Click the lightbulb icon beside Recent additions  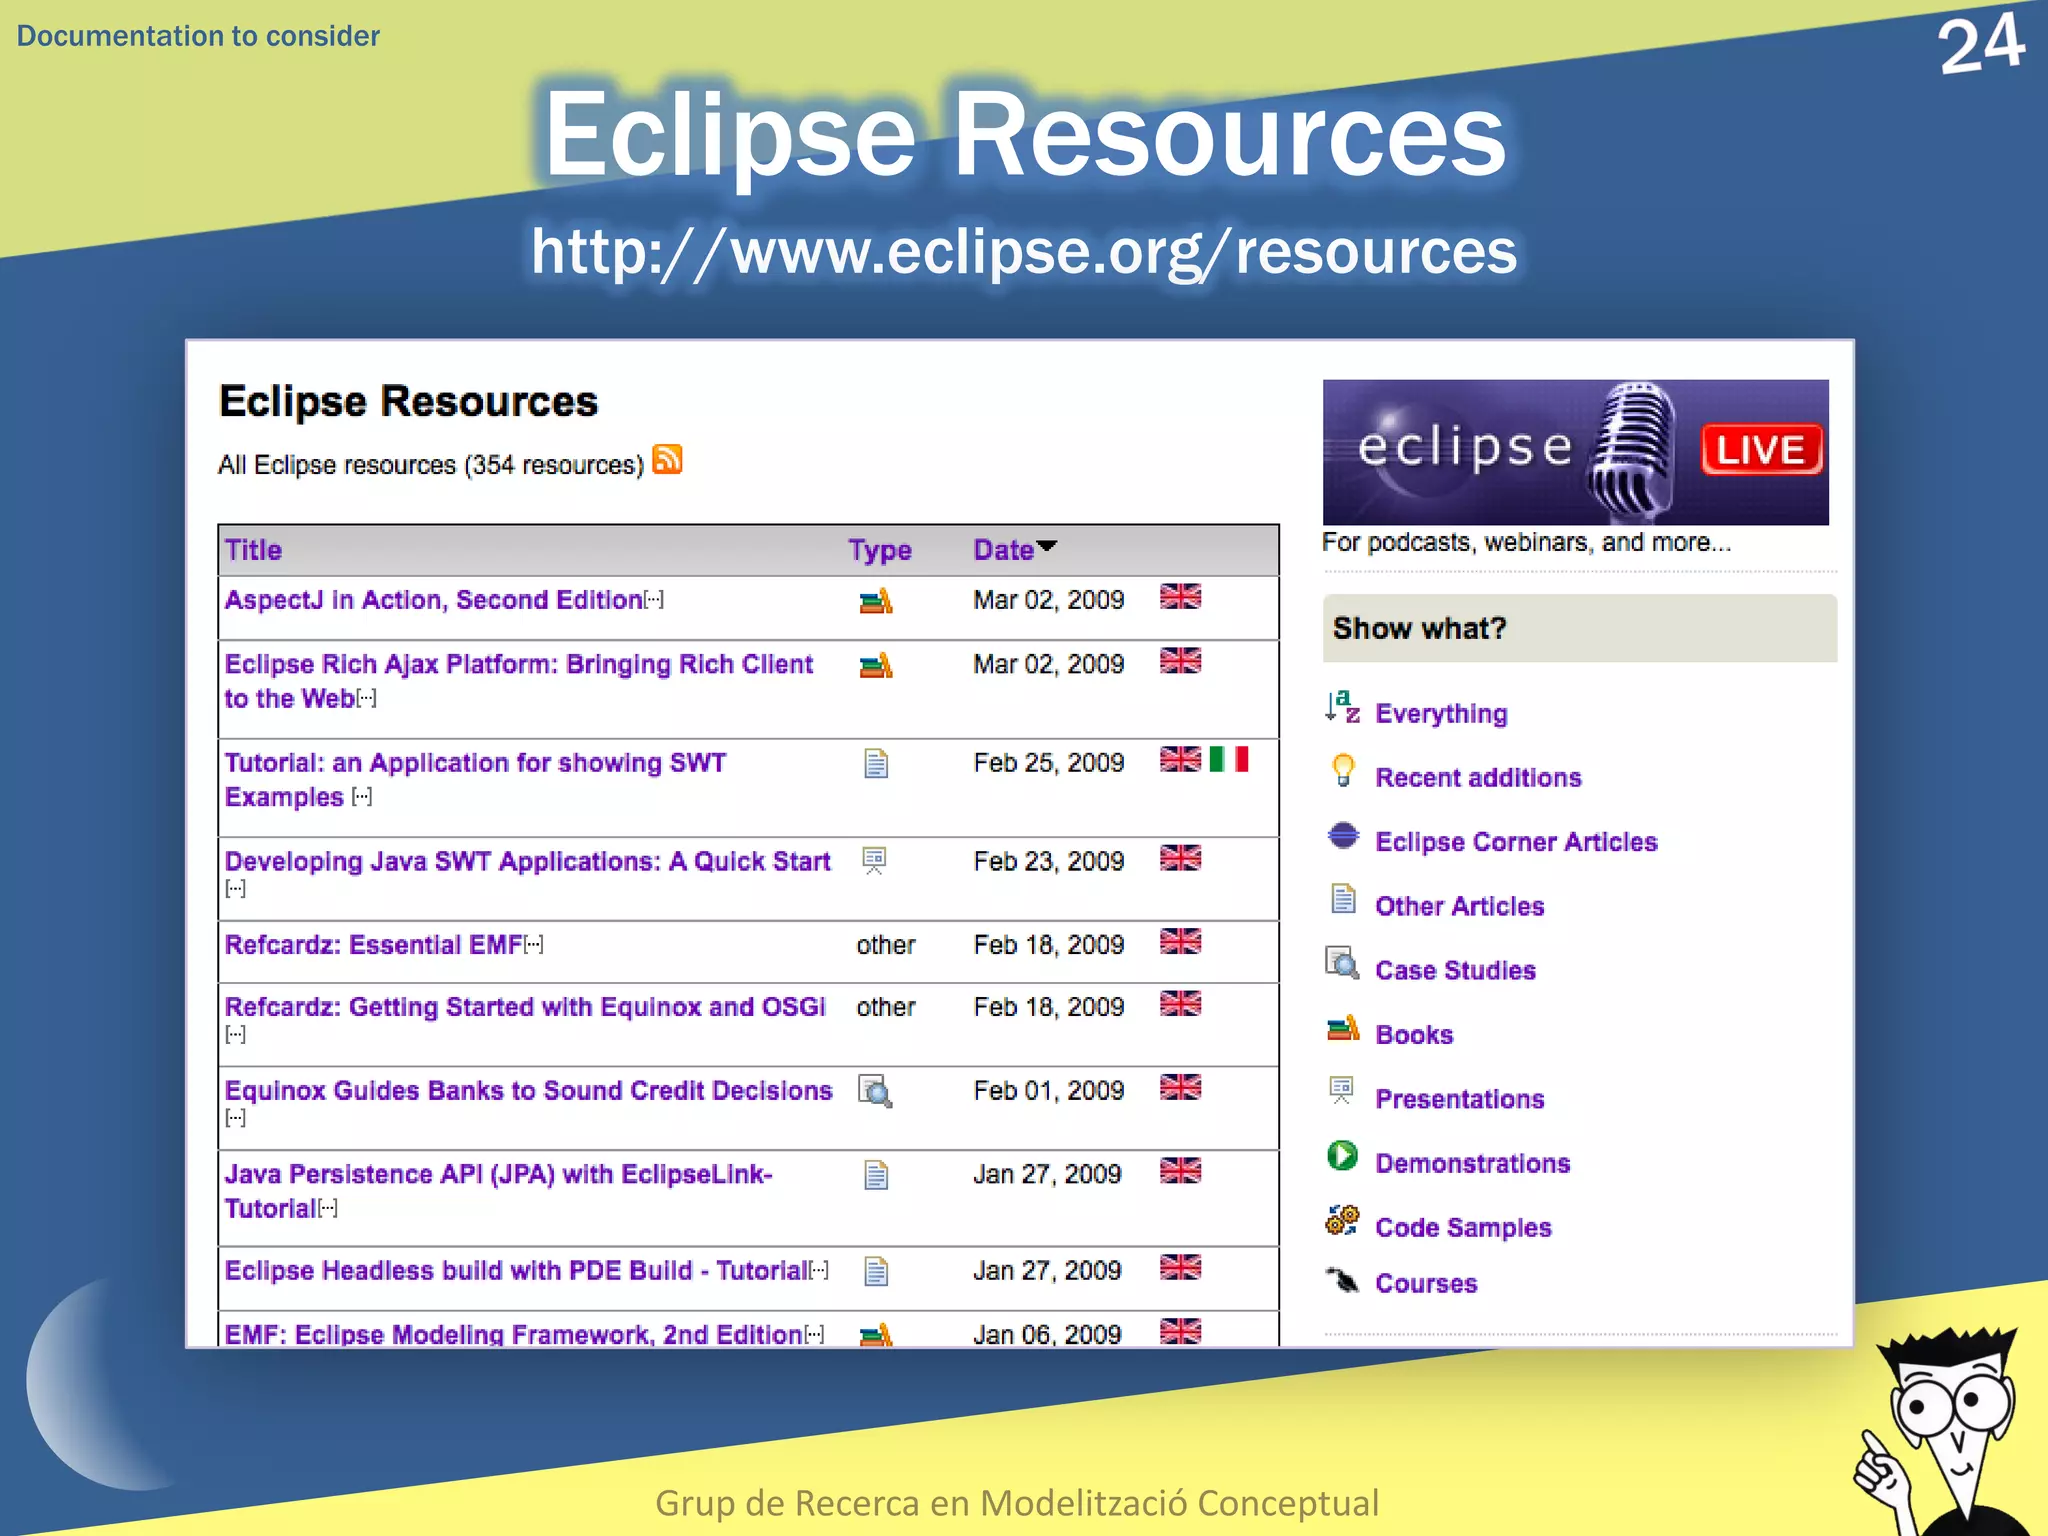click(x=1343, y=770)
